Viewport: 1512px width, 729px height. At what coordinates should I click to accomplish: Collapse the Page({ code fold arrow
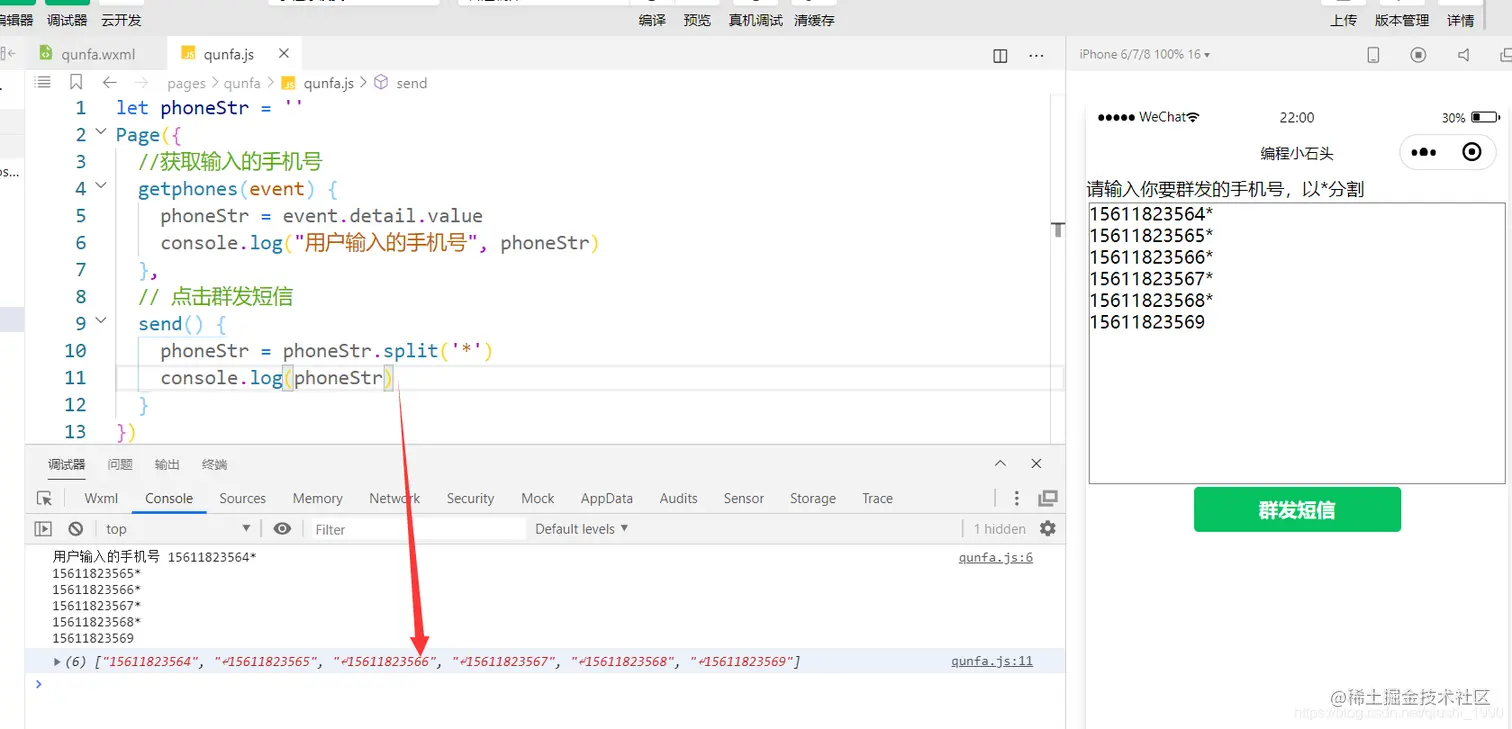(x=101, y=132)
